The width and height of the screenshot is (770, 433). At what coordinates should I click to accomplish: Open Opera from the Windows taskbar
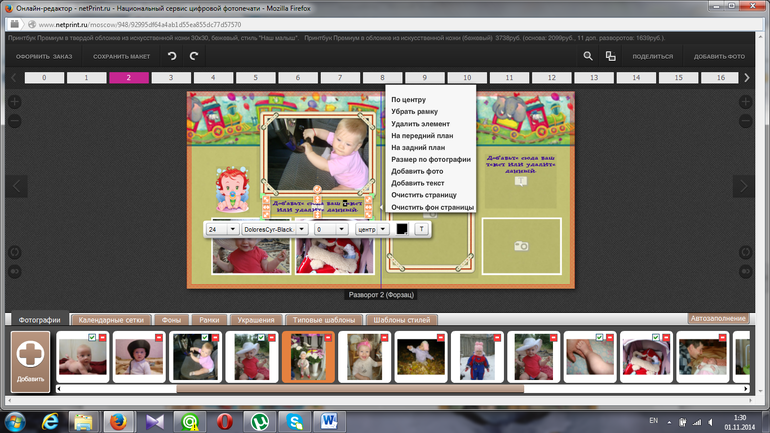pos(227,420)
